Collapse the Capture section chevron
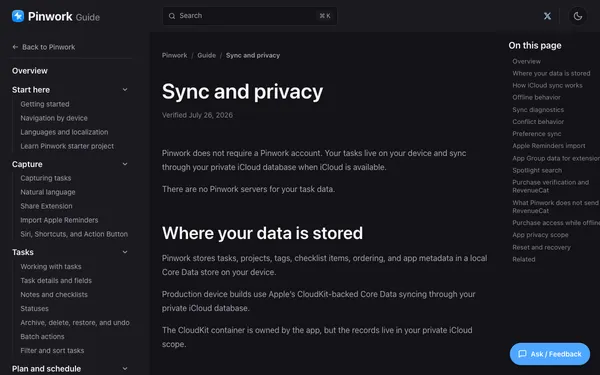Screen dimensions: 600x375 point(125,164)
